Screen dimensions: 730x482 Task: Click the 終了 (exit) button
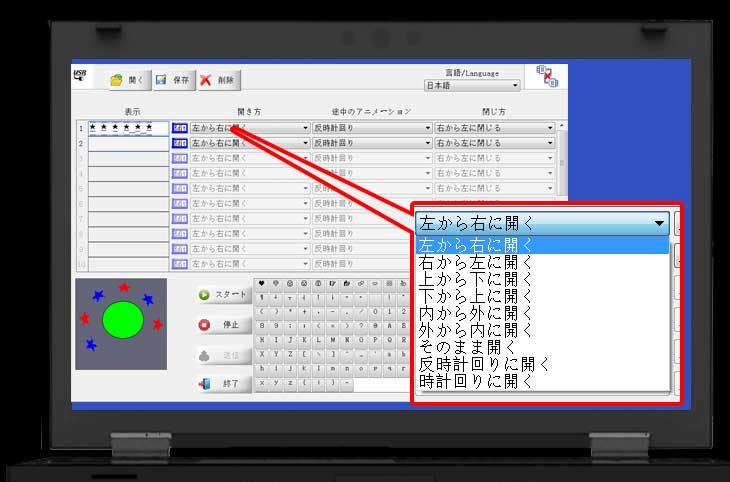[x=222, y=384]
